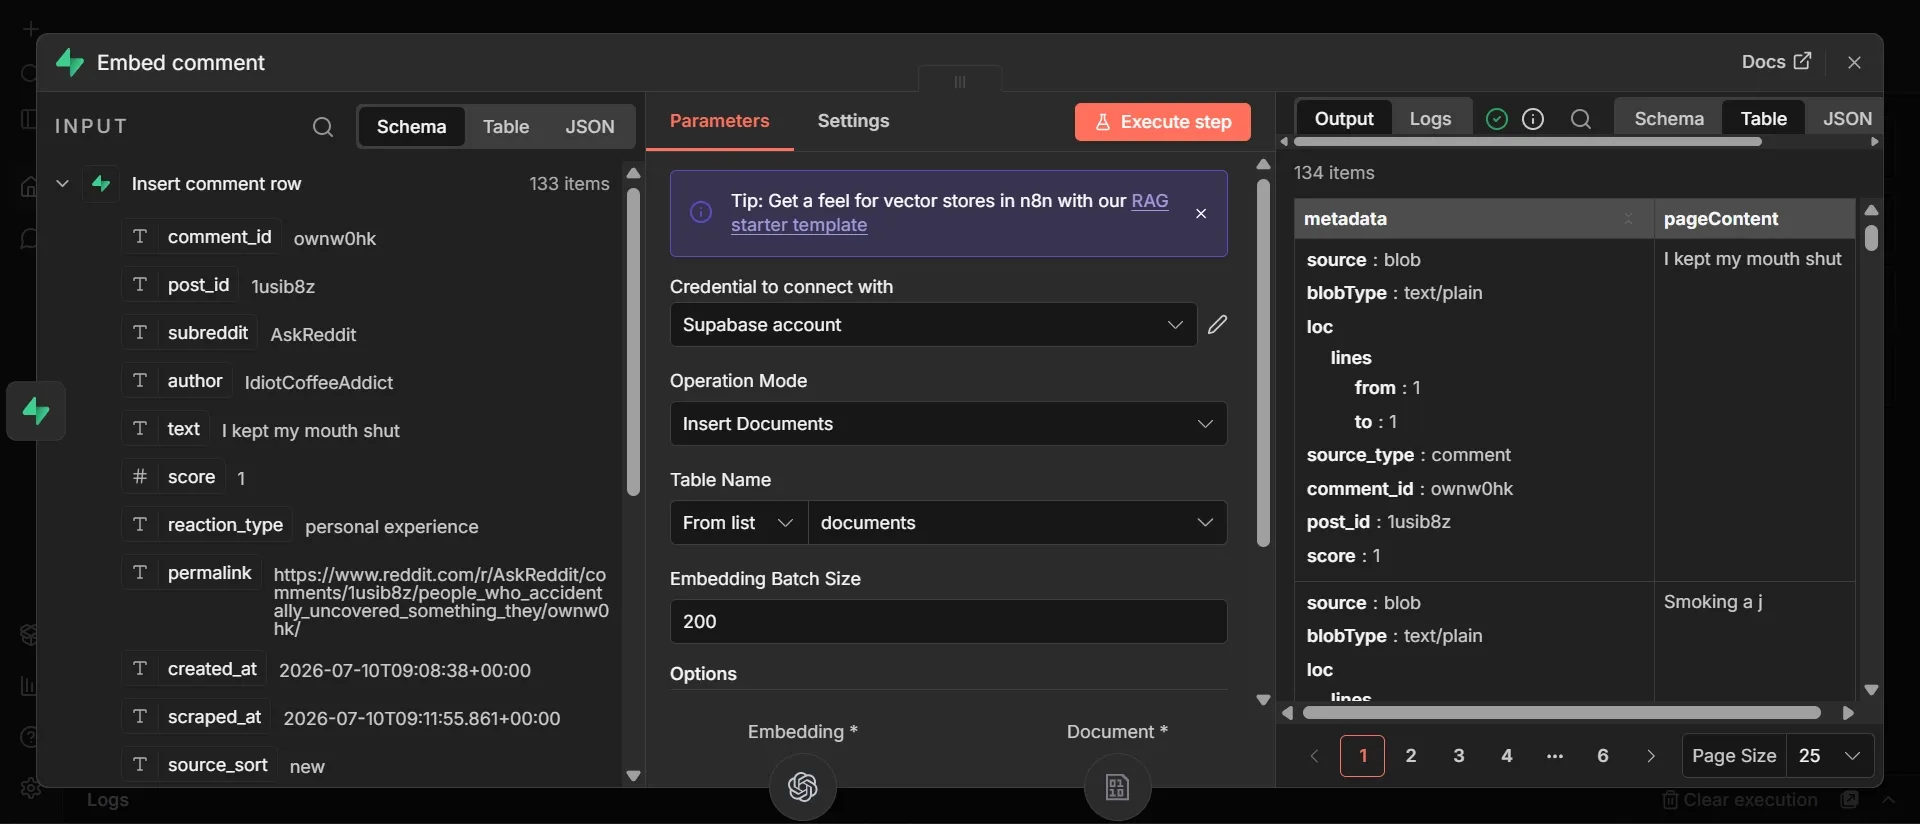
Task: Click the Insert comment row node icon
Action: click(x=101, y=183)
